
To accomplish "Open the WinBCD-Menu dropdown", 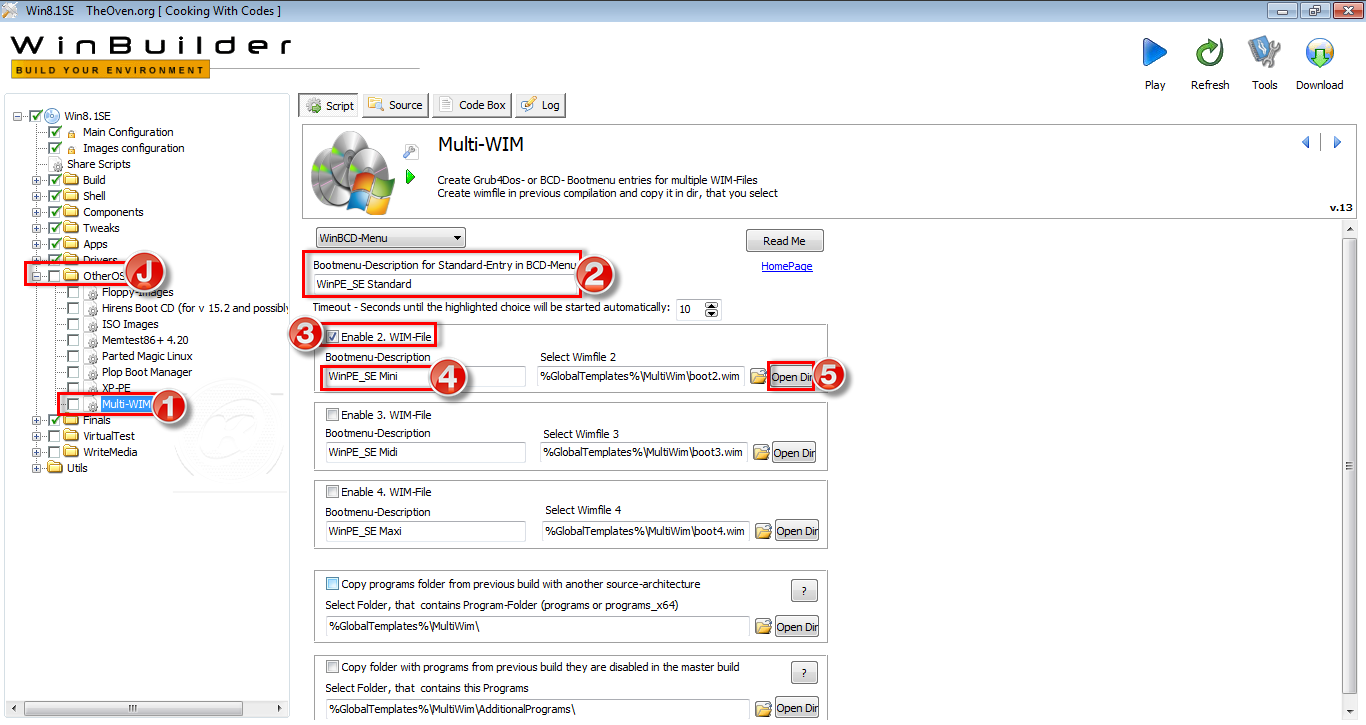I will pyautogui.click(x=390, y=238).
